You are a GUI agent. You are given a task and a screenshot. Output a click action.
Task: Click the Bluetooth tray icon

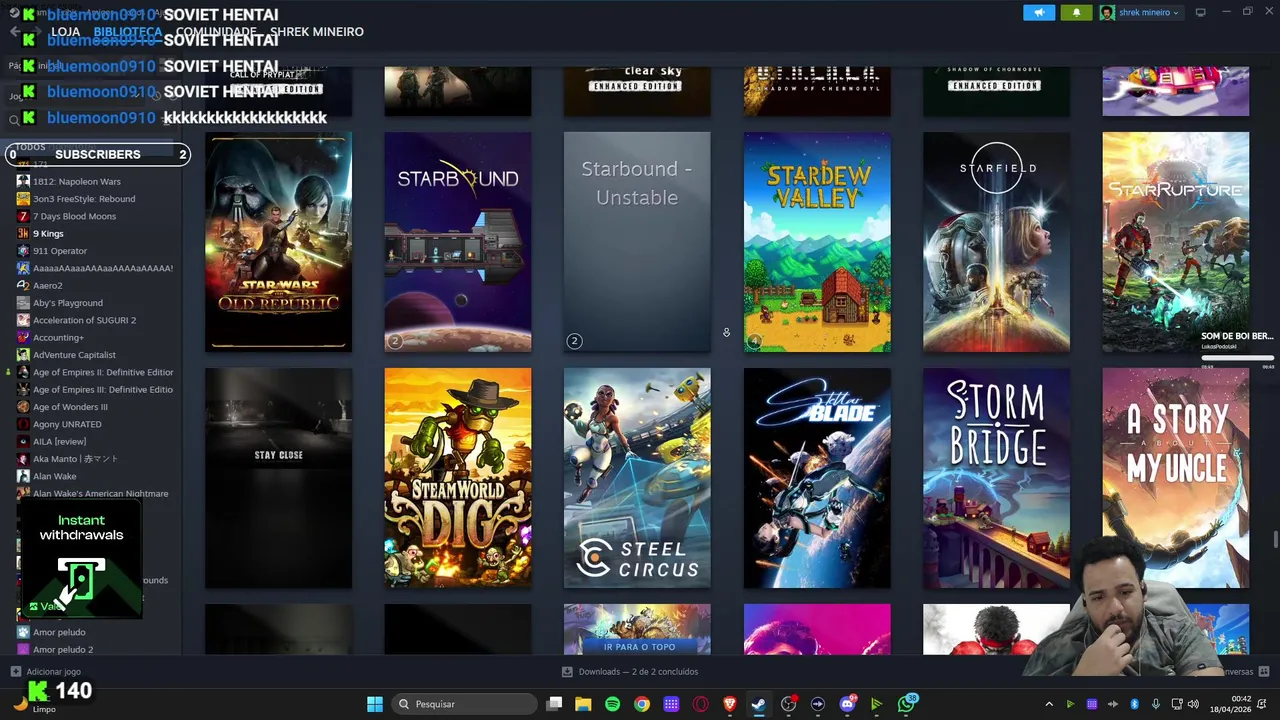1134,704
